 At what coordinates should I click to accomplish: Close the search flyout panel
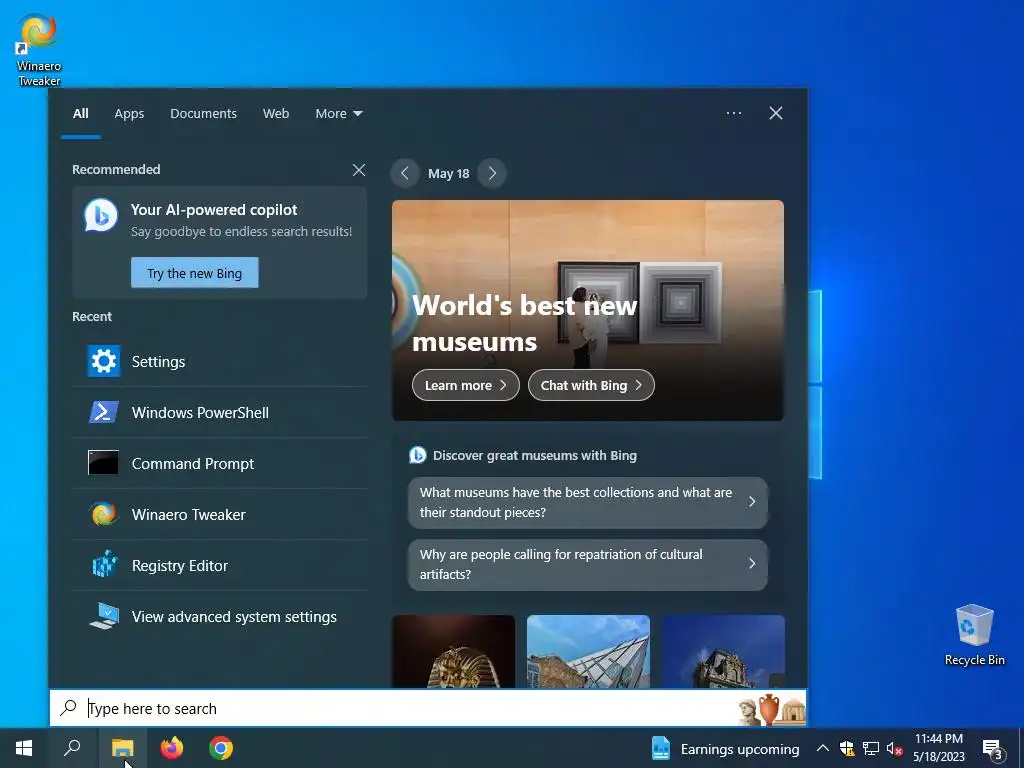point(776,113)
